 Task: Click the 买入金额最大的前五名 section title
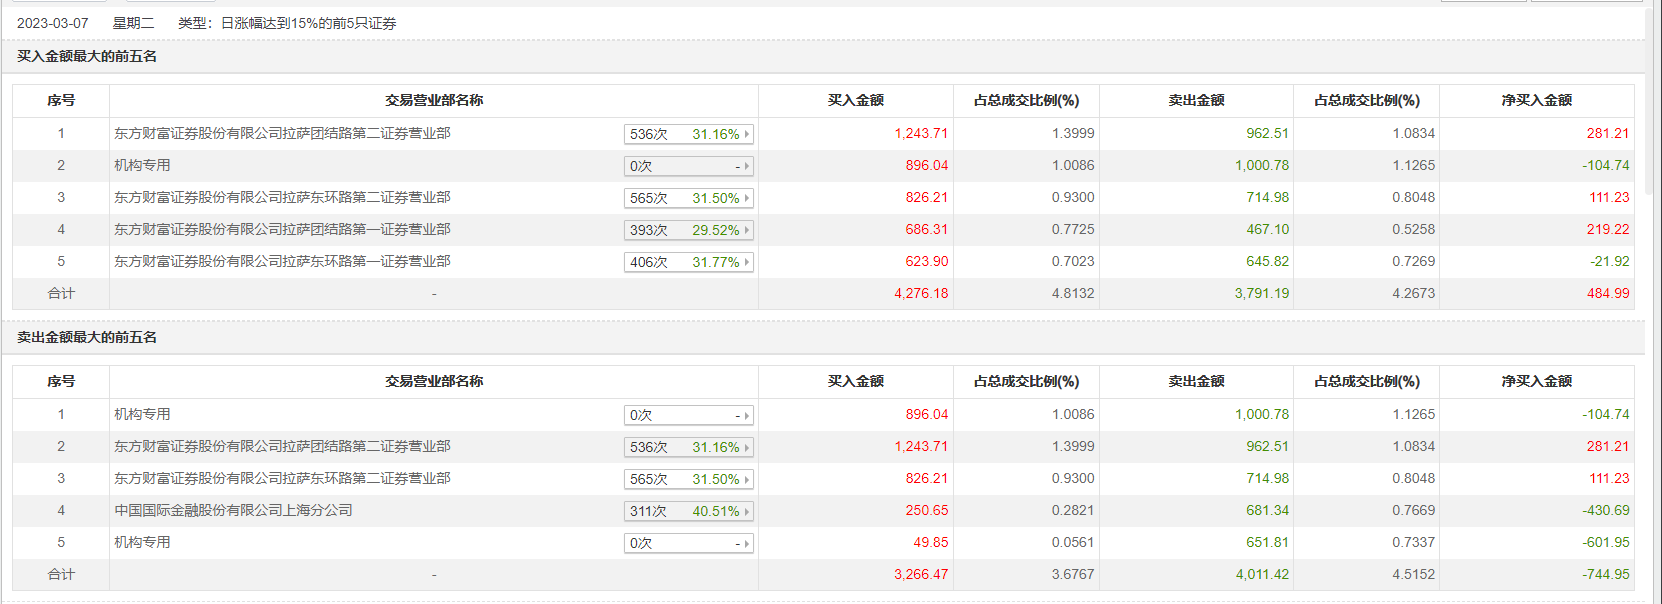click(87, 56)
